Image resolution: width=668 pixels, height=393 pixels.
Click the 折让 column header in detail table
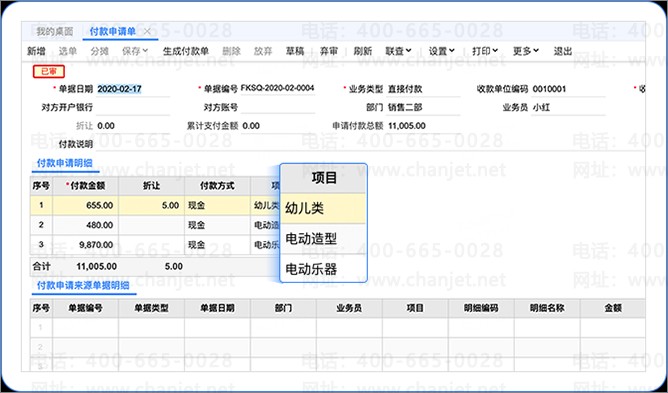coord(151,186)
